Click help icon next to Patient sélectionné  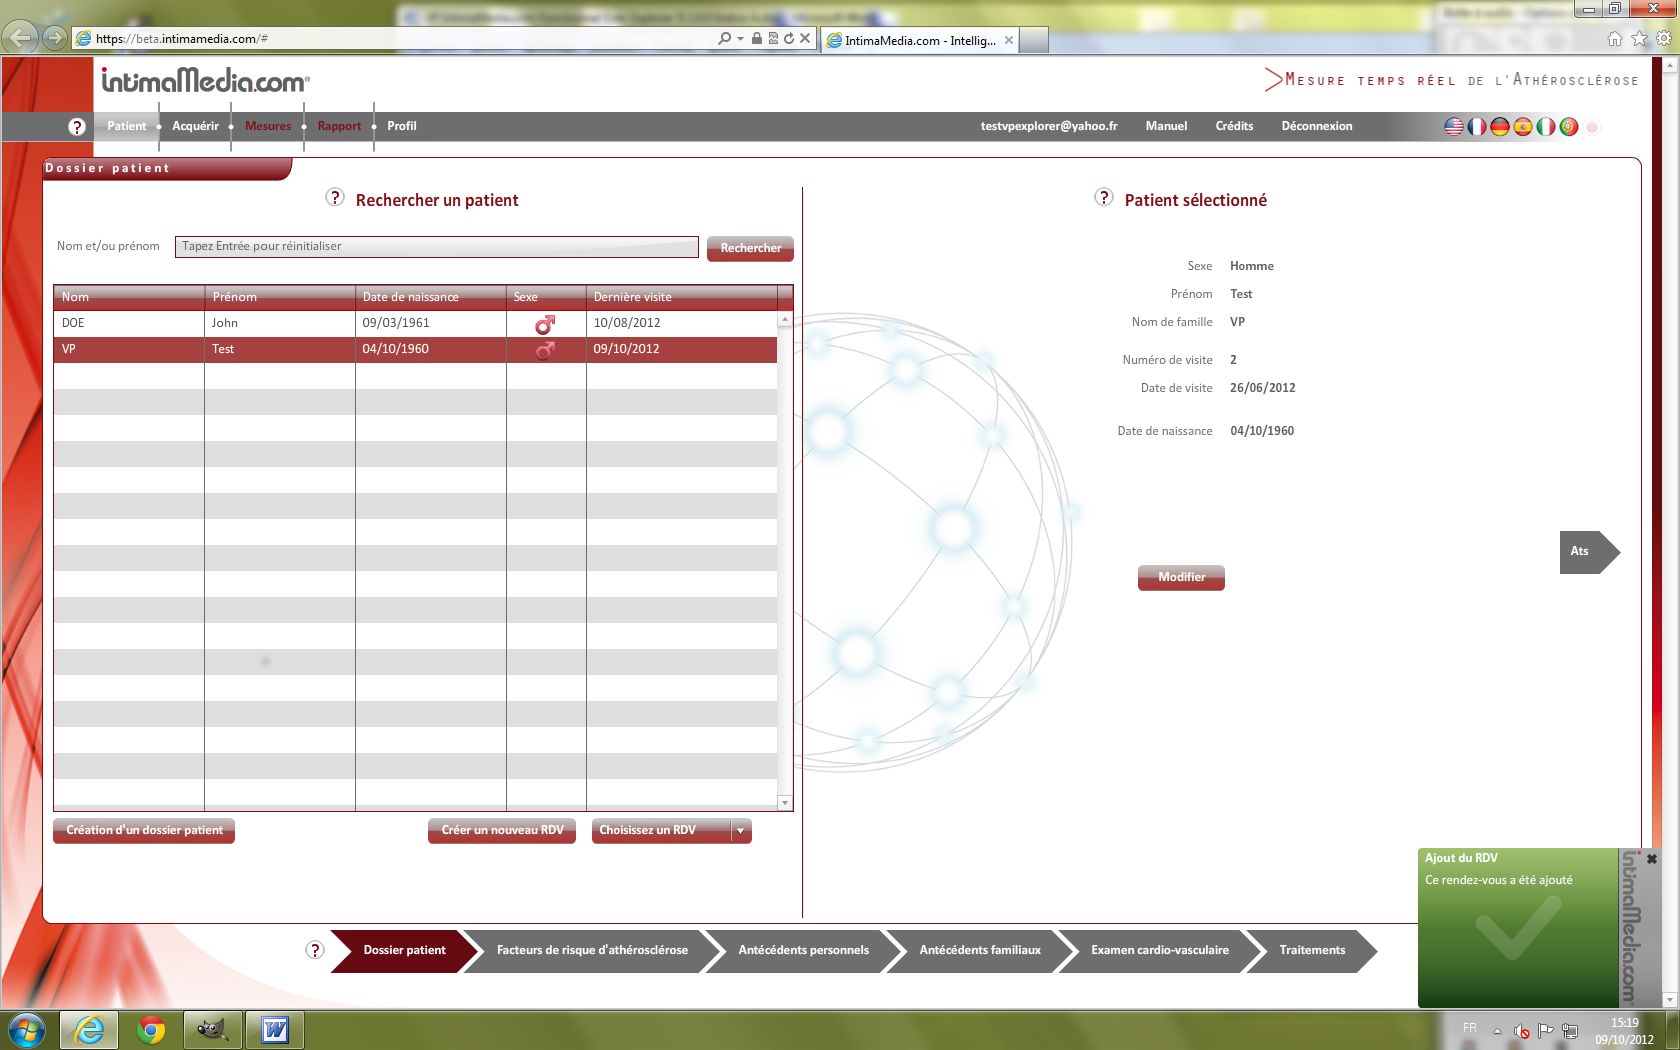1104,198
